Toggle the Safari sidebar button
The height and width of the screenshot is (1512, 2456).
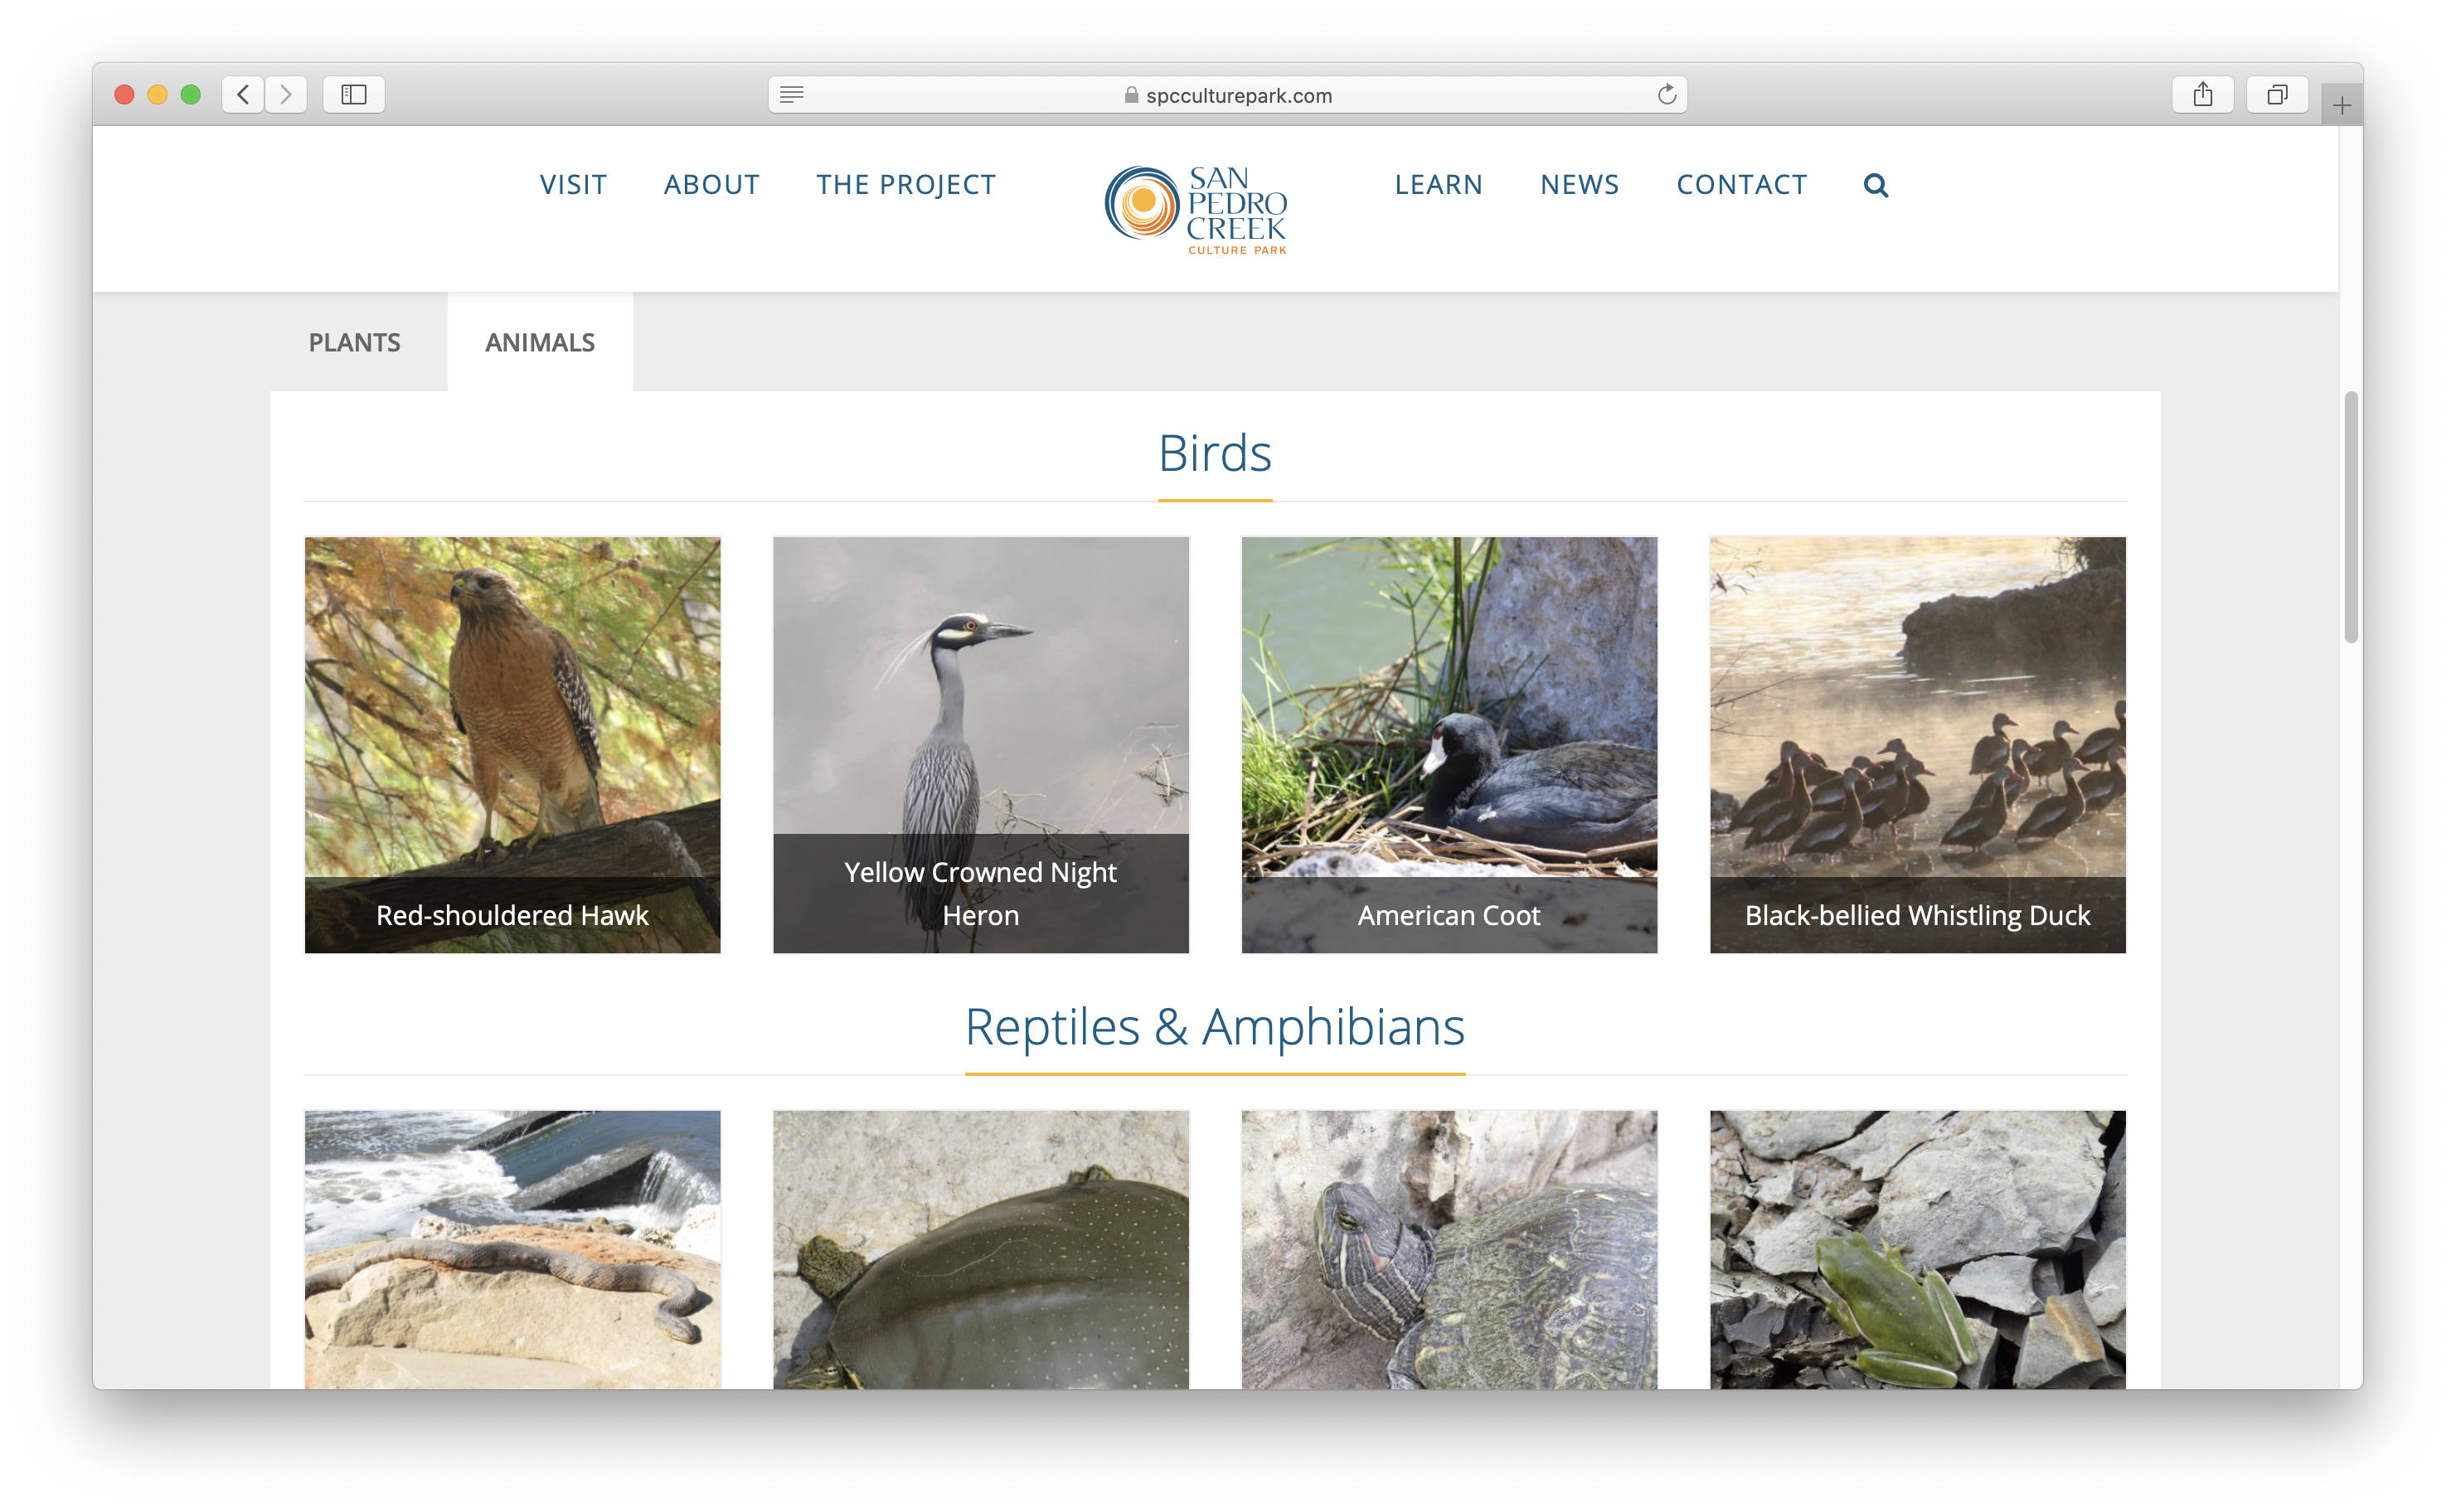[354, 95]
